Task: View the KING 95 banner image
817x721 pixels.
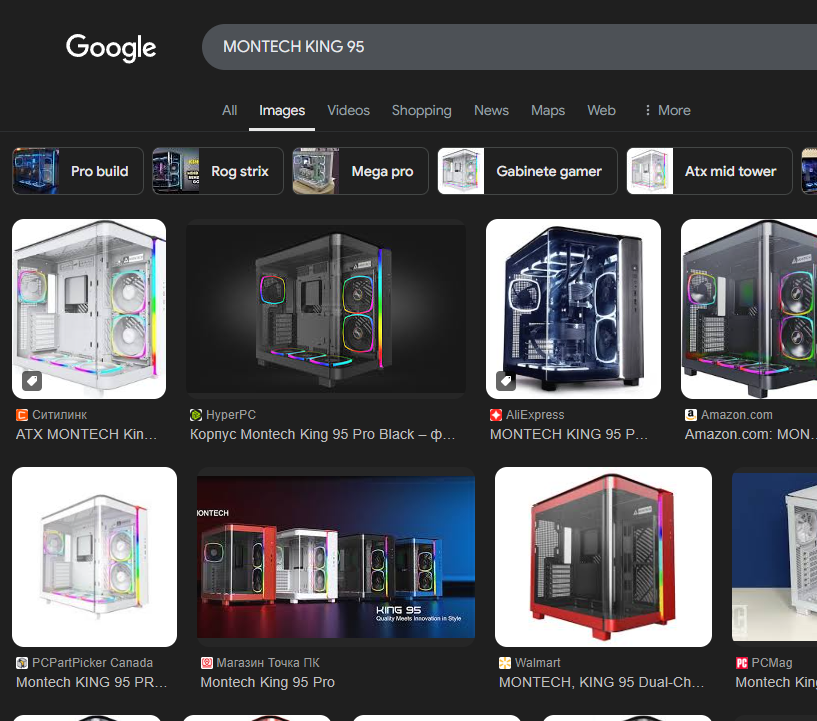Action: pos(336,557)
